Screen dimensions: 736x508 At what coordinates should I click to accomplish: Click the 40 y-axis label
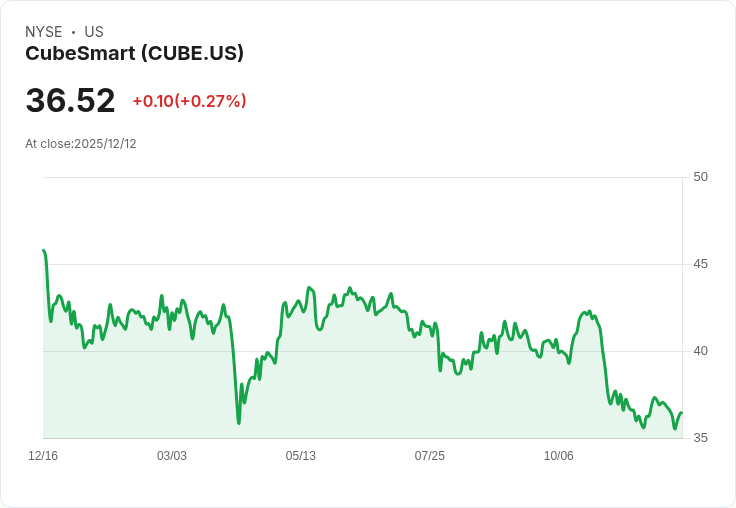pyautogui.click(x=700, y=351)
